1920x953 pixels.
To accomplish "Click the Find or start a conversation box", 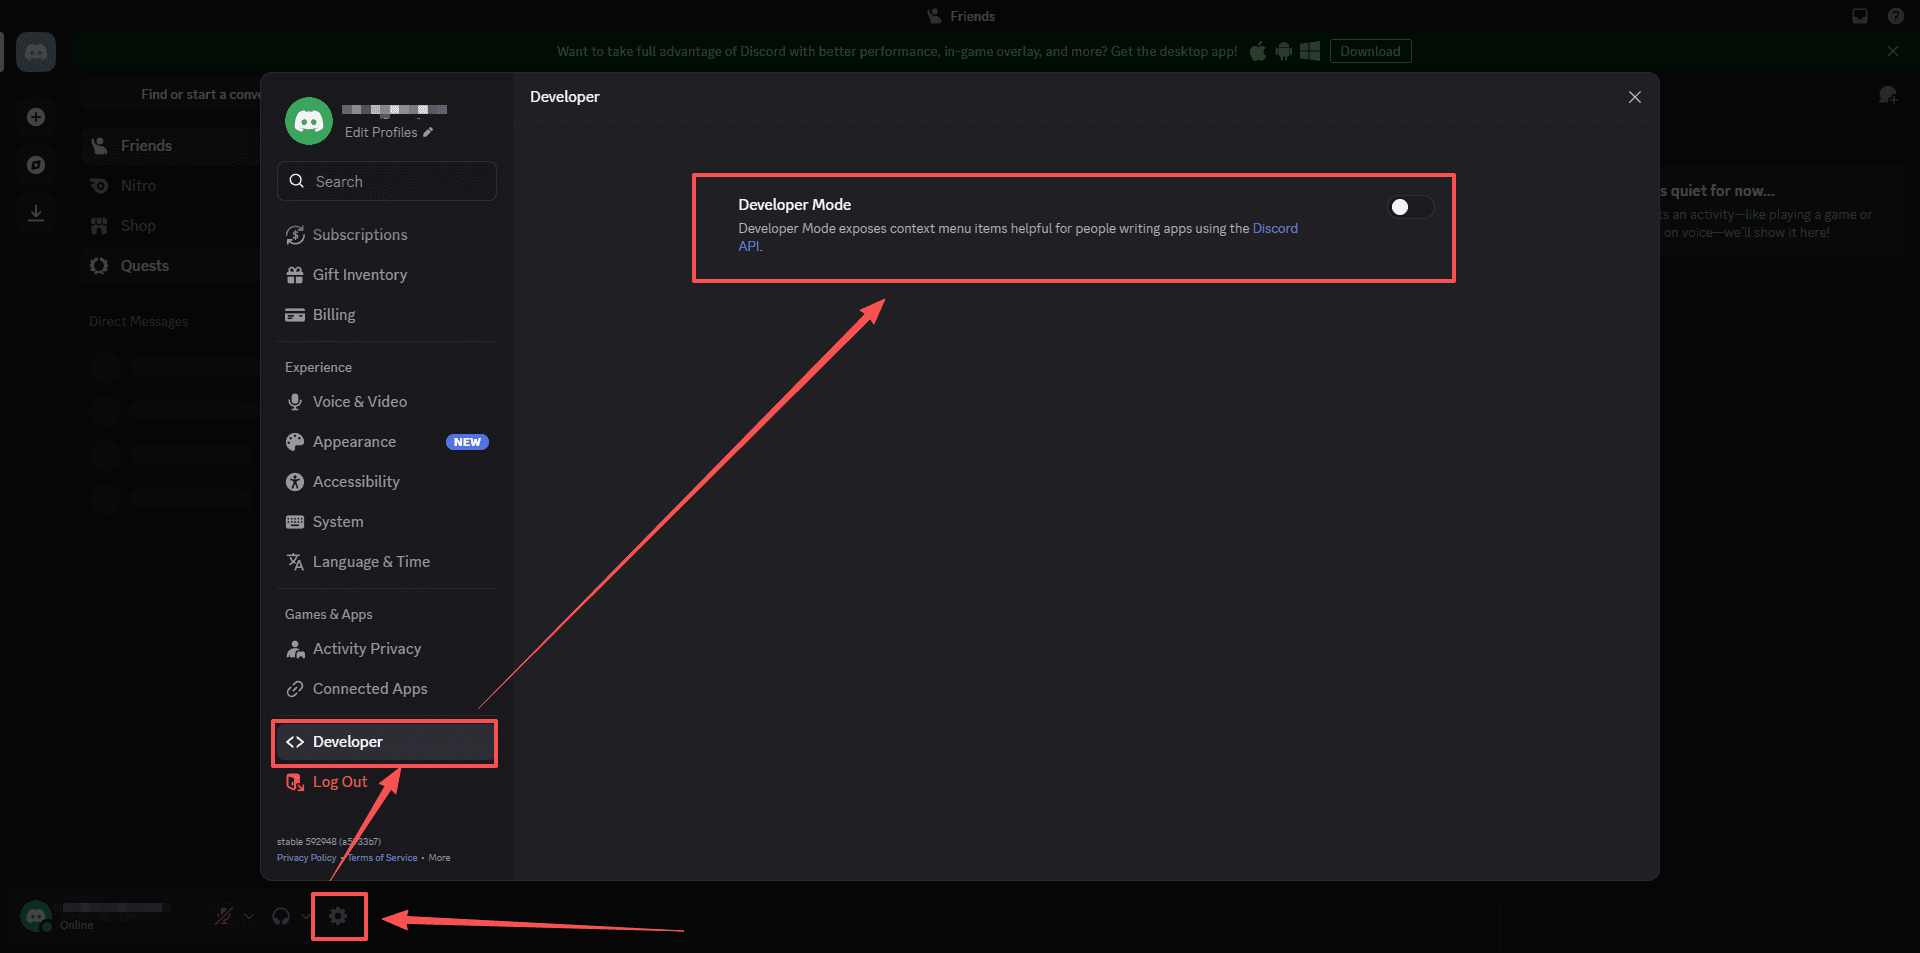I will [172, 94].
